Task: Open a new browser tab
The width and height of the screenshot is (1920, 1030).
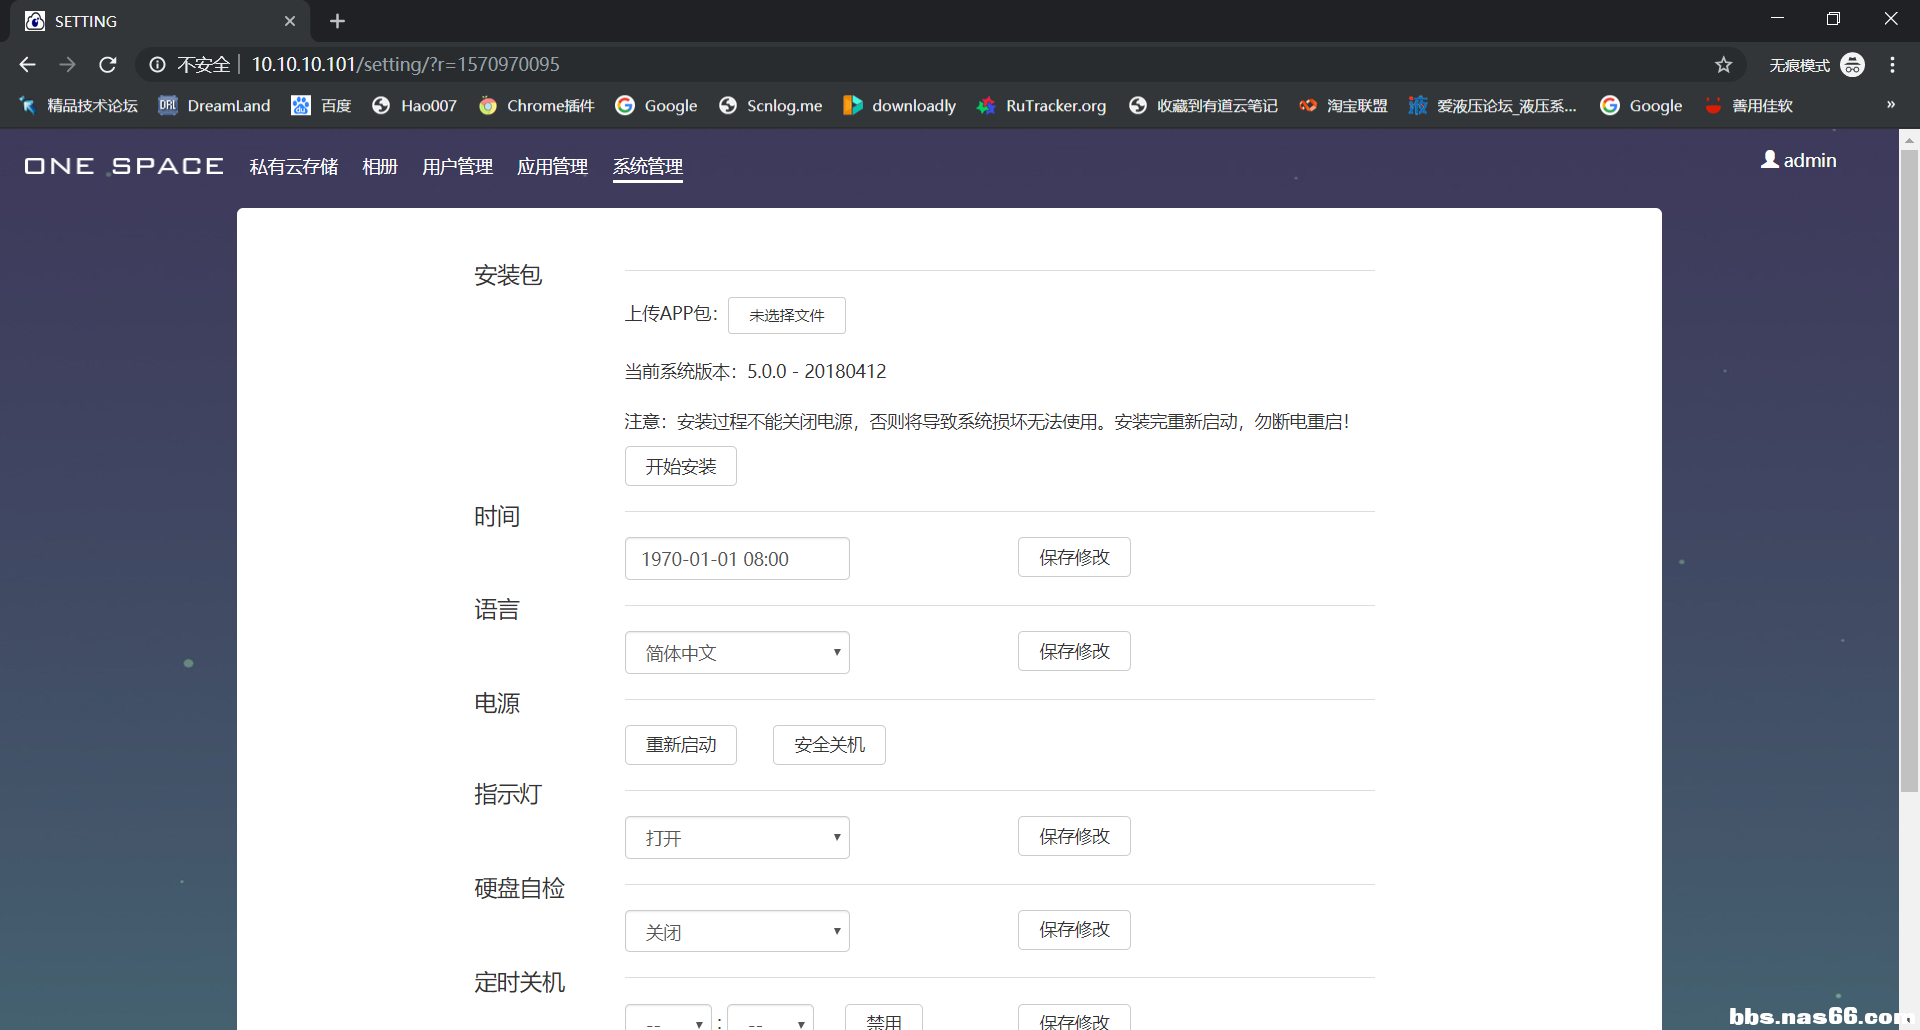Action: pos(337,21)
